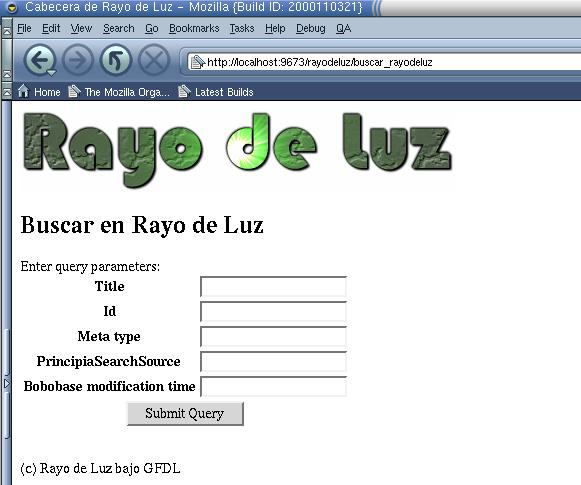Click the '(c) Rayo de Luz bajo GFDL' footer
Screen dimensions: 581x485
[x=100, y=468]
